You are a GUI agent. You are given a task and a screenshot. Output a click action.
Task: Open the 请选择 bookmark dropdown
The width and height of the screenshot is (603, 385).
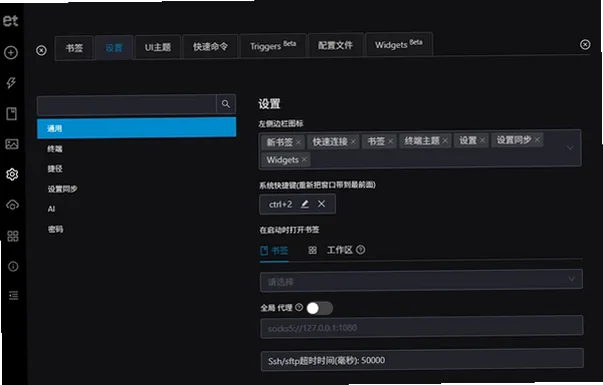click(421, 281)
